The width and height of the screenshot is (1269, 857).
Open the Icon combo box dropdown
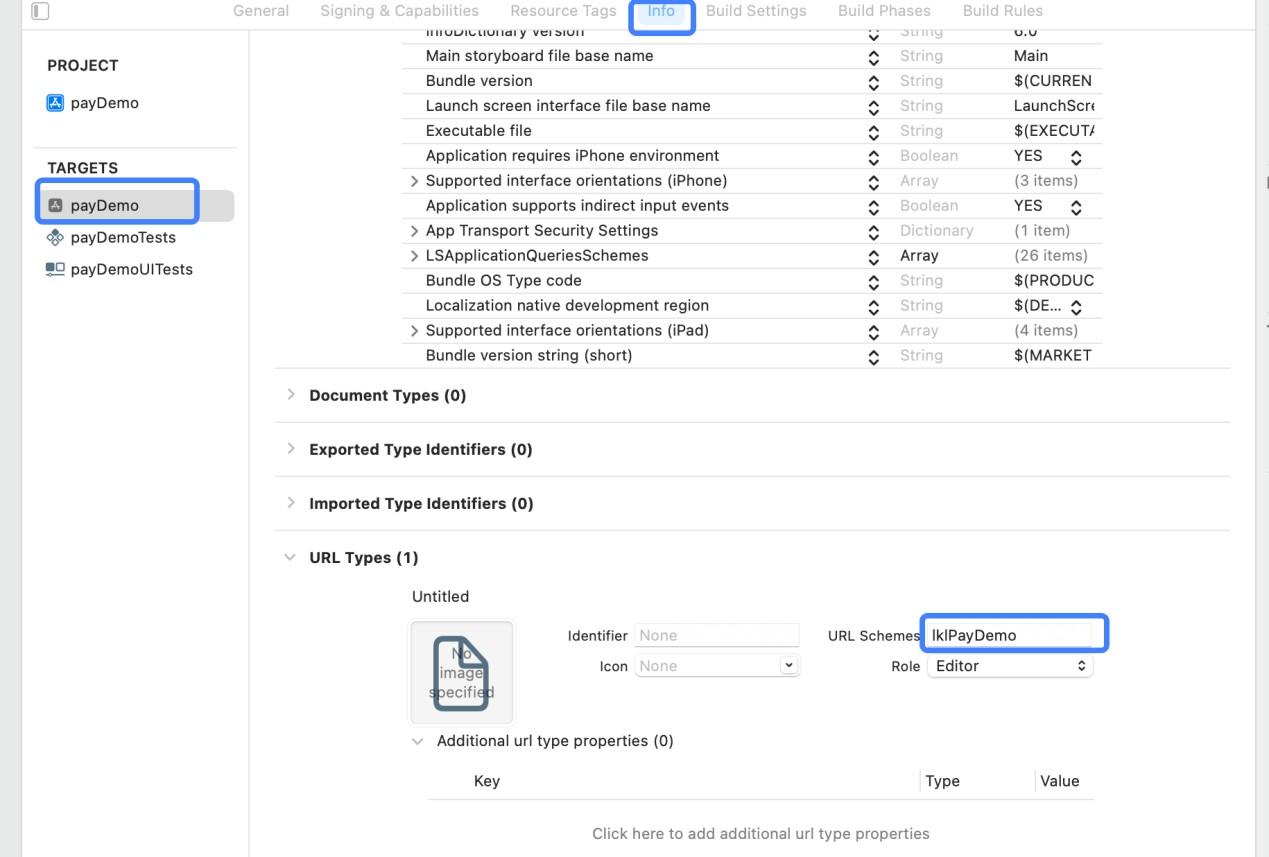(x=789, y=666)
